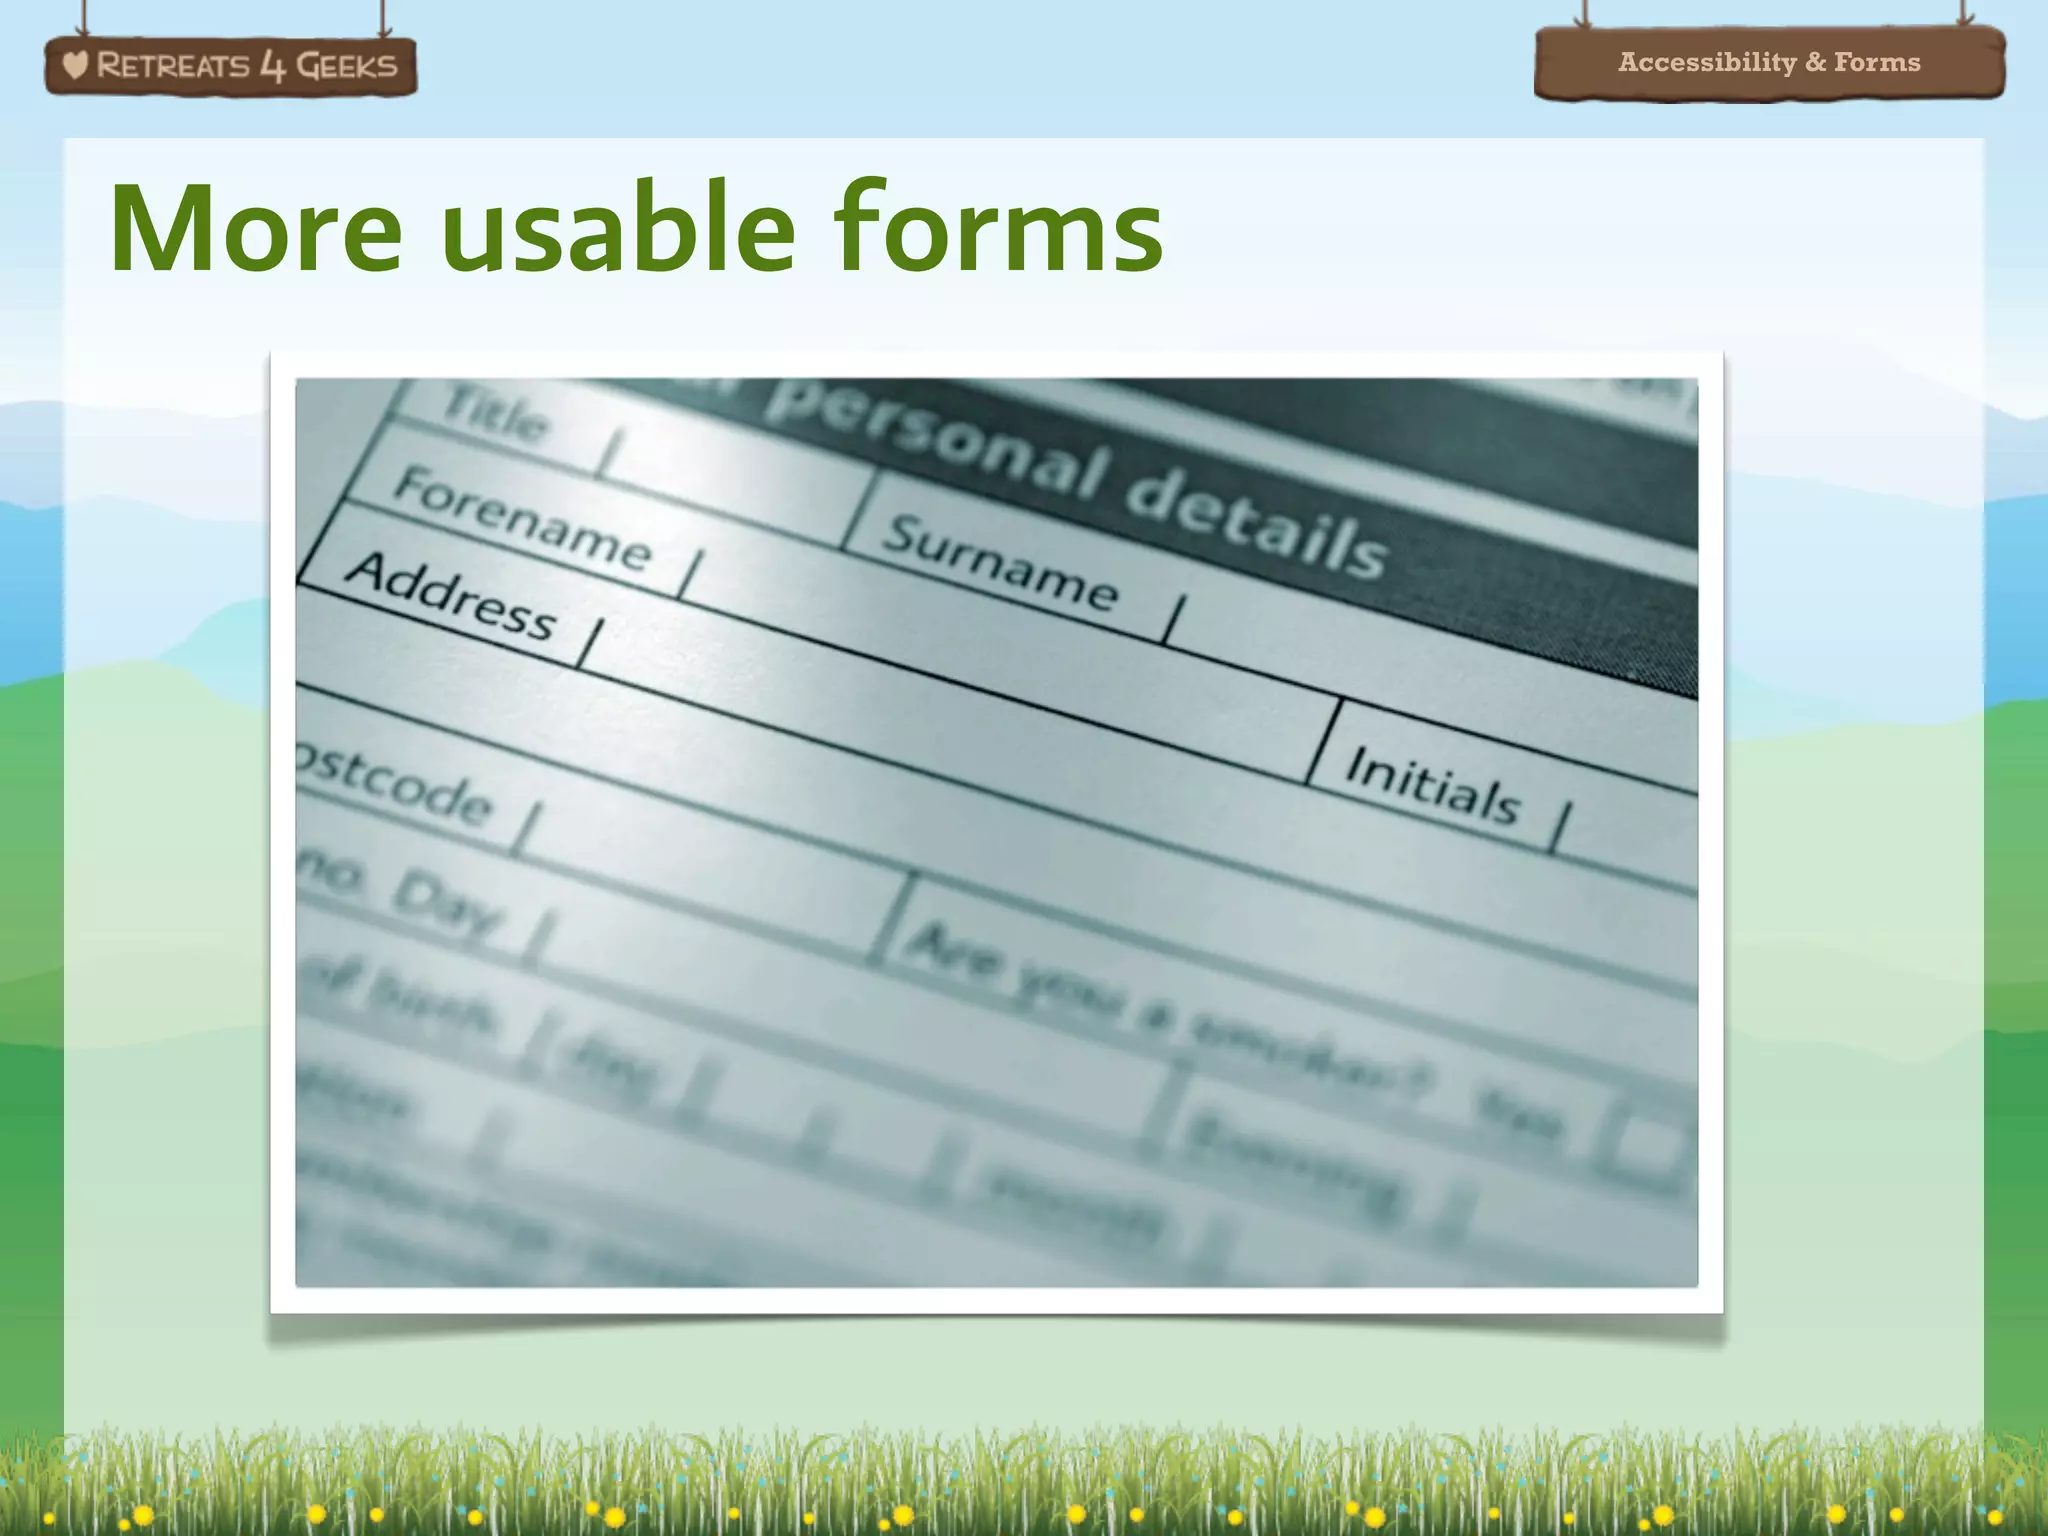Click the Retreats 4 Geeks logo sign
This screenshot has height=1536, width=2048.
(231, 66)
